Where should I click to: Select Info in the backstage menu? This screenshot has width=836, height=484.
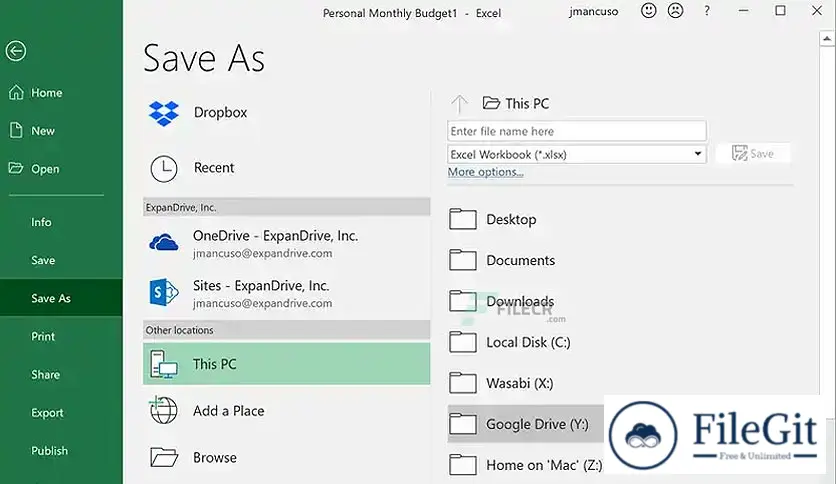pyautogui.click(x=41, y=222)
